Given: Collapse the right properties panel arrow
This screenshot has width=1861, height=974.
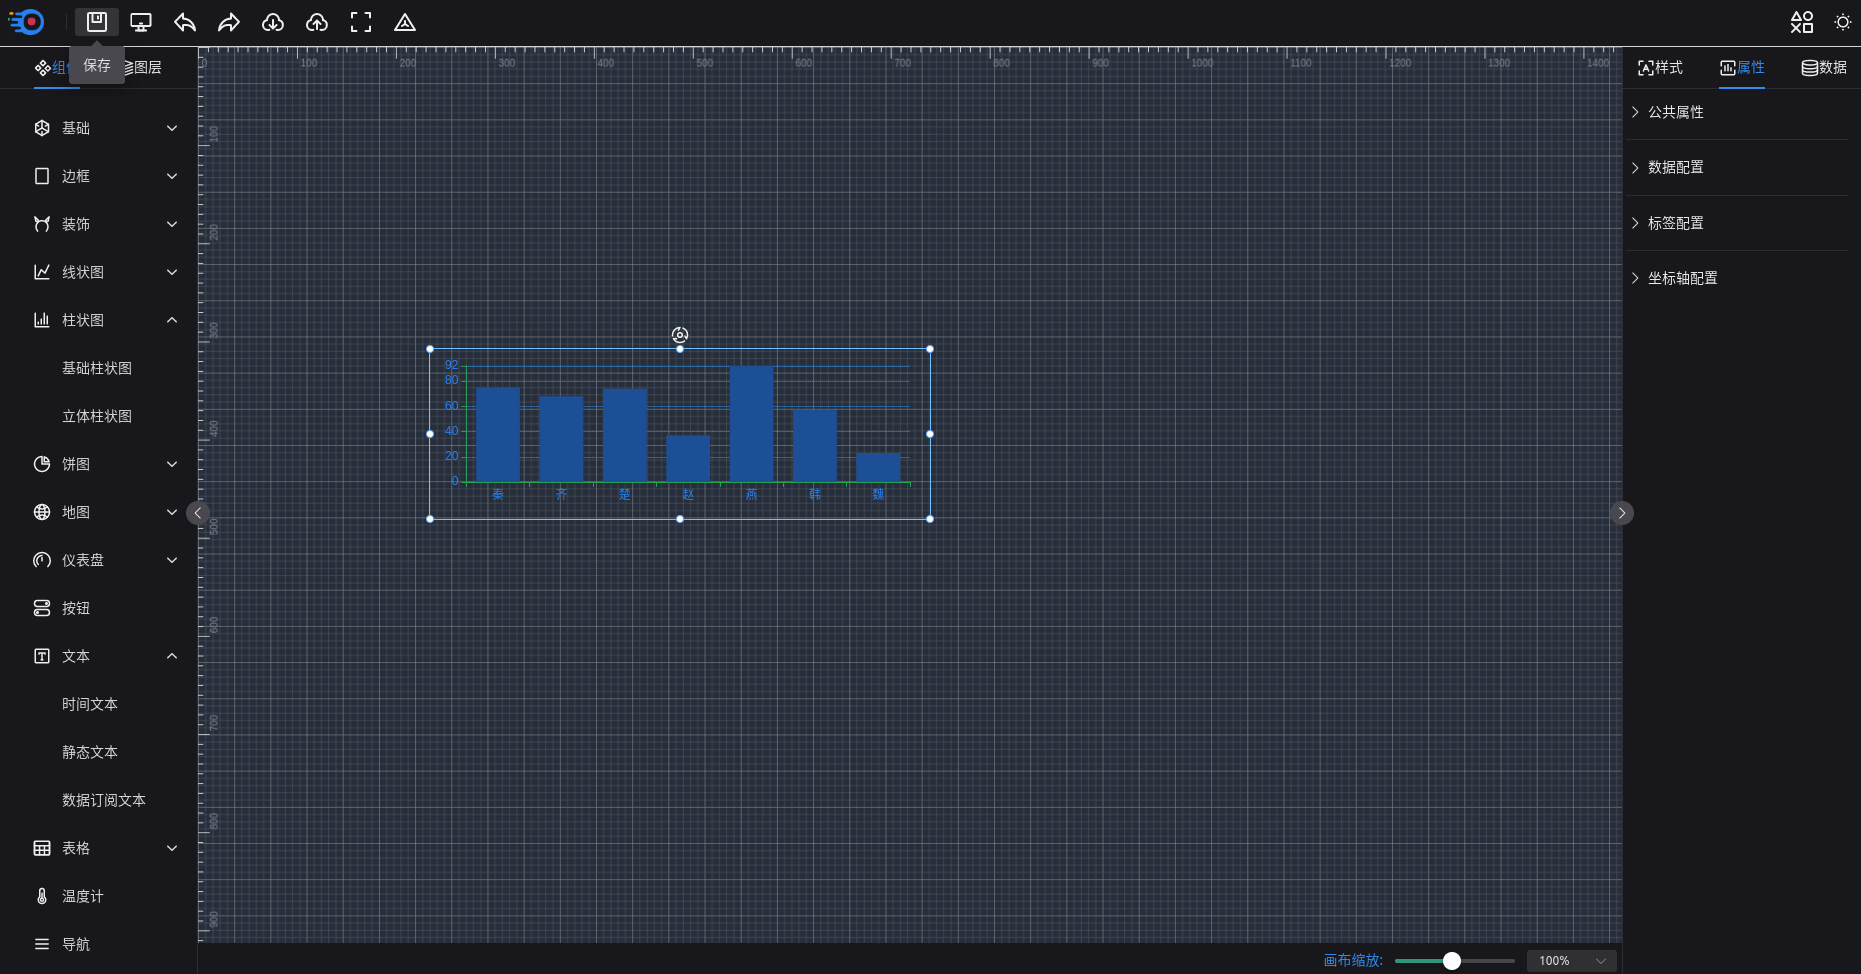Looking at the screenshot, I should coord(1621,513).
